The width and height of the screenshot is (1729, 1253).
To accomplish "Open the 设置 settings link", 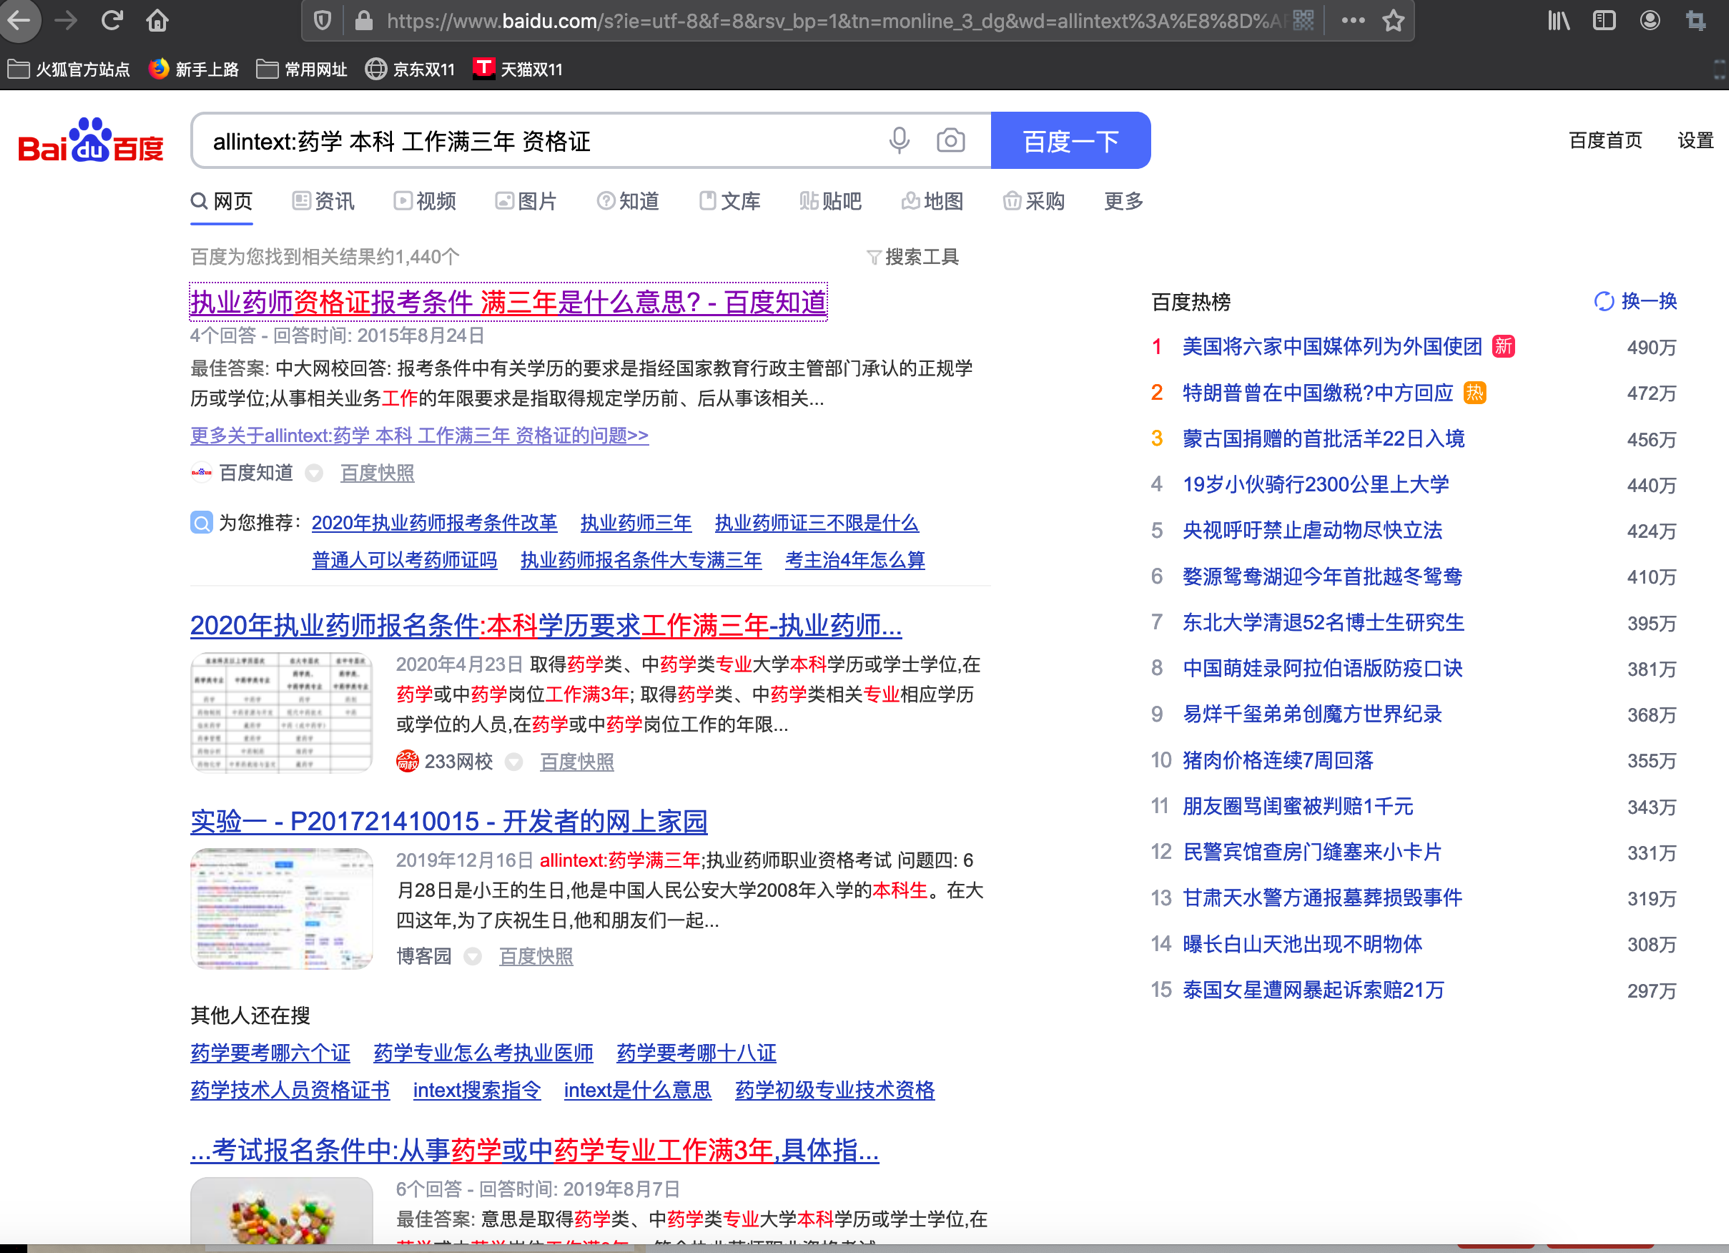I will pyautogui.click(x=1695, y=141).
